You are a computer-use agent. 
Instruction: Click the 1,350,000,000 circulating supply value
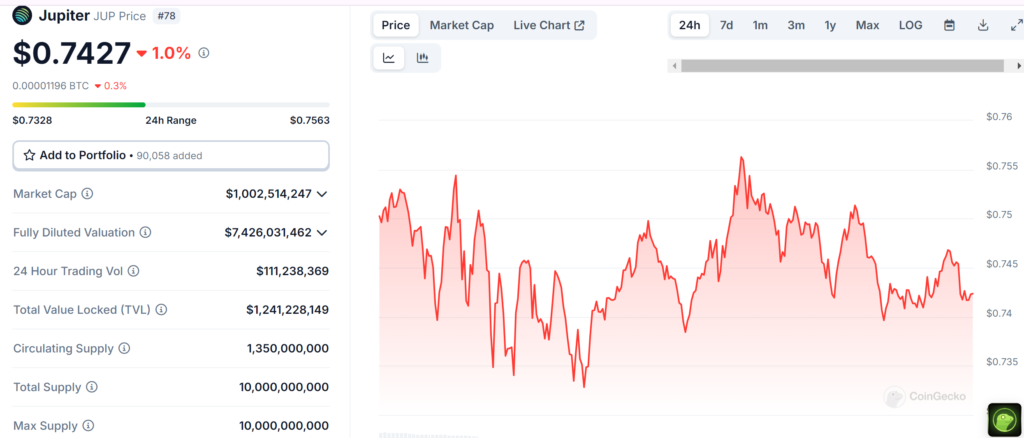(288, 349)
